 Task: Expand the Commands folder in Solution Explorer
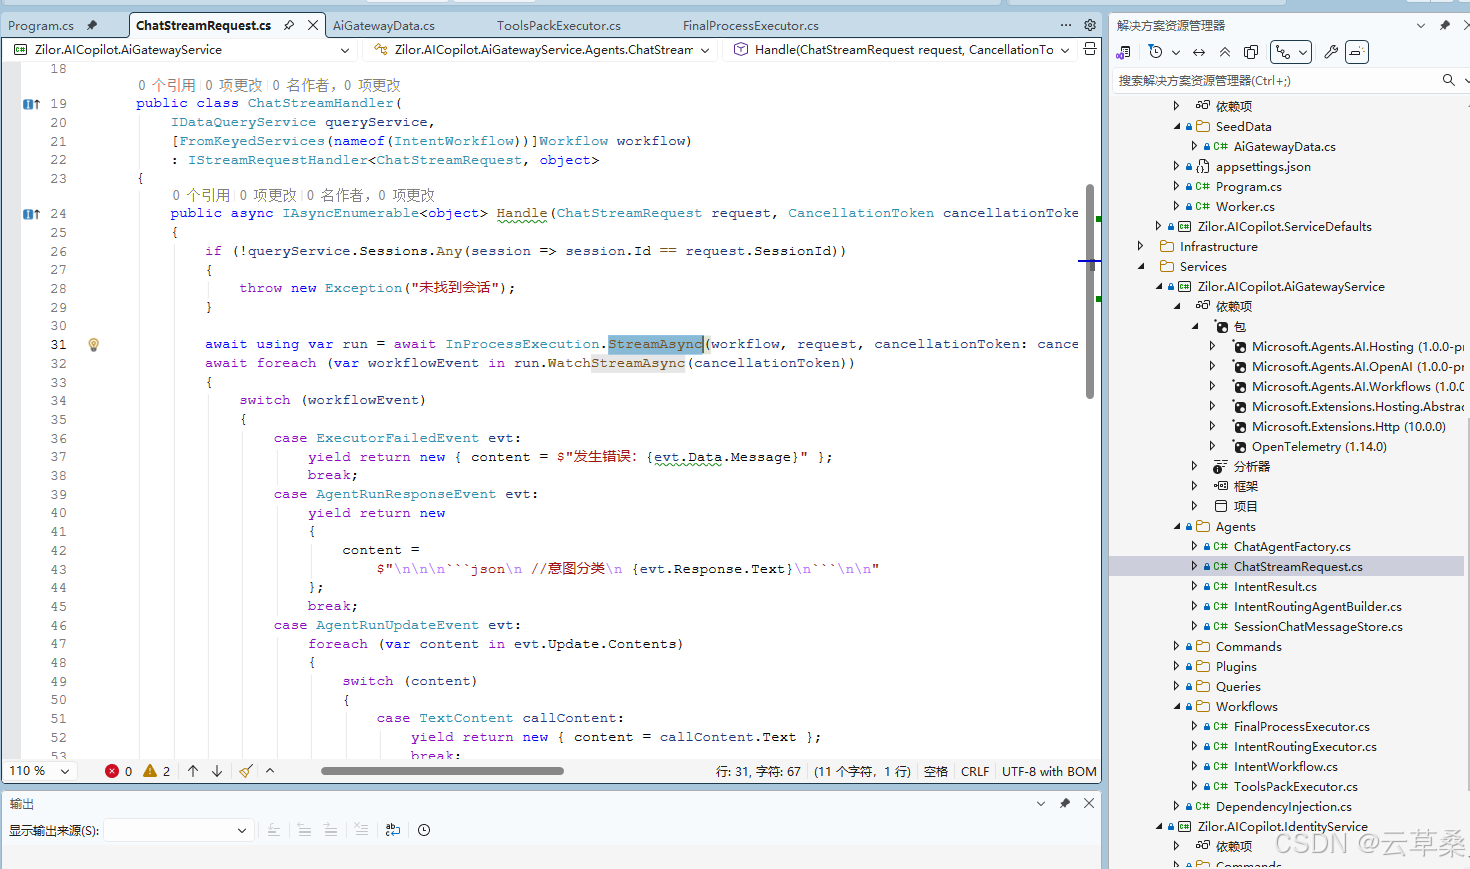point(1176,647)
